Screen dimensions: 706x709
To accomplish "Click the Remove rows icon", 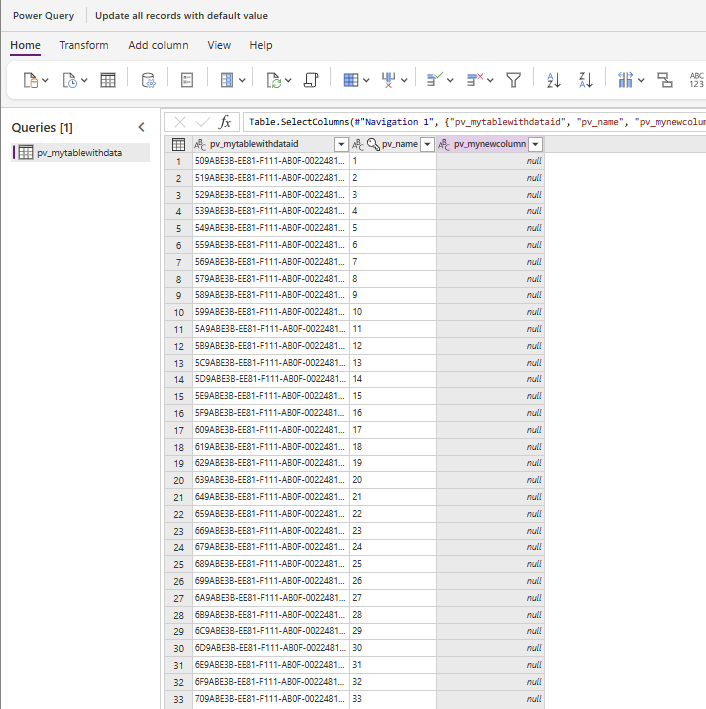I will tap(475, 80).
